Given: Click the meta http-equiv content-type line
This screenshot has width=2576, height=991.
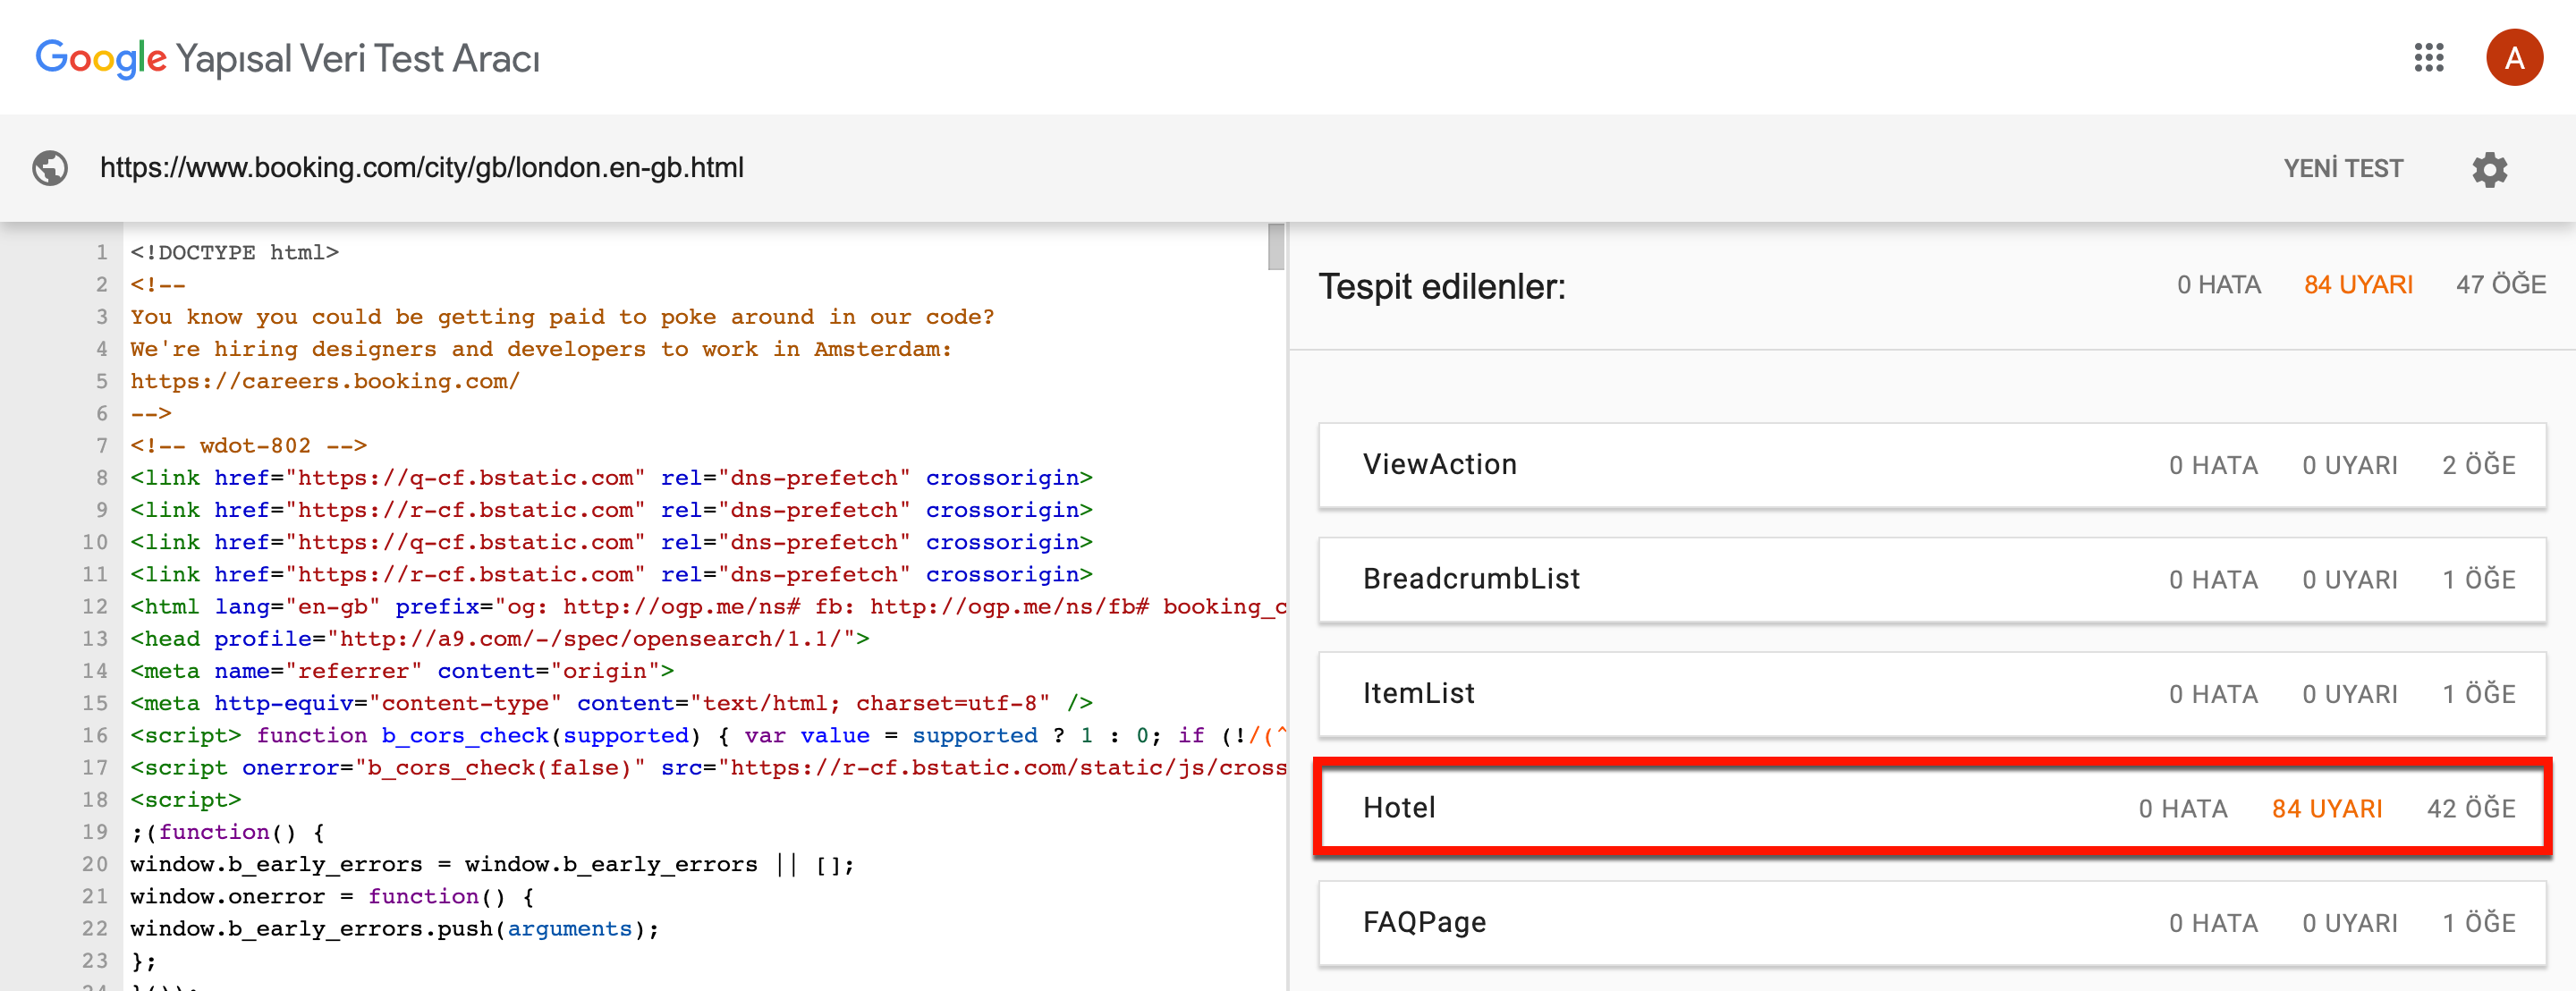Looking at the screenshot, I should (x=611, y=703).
